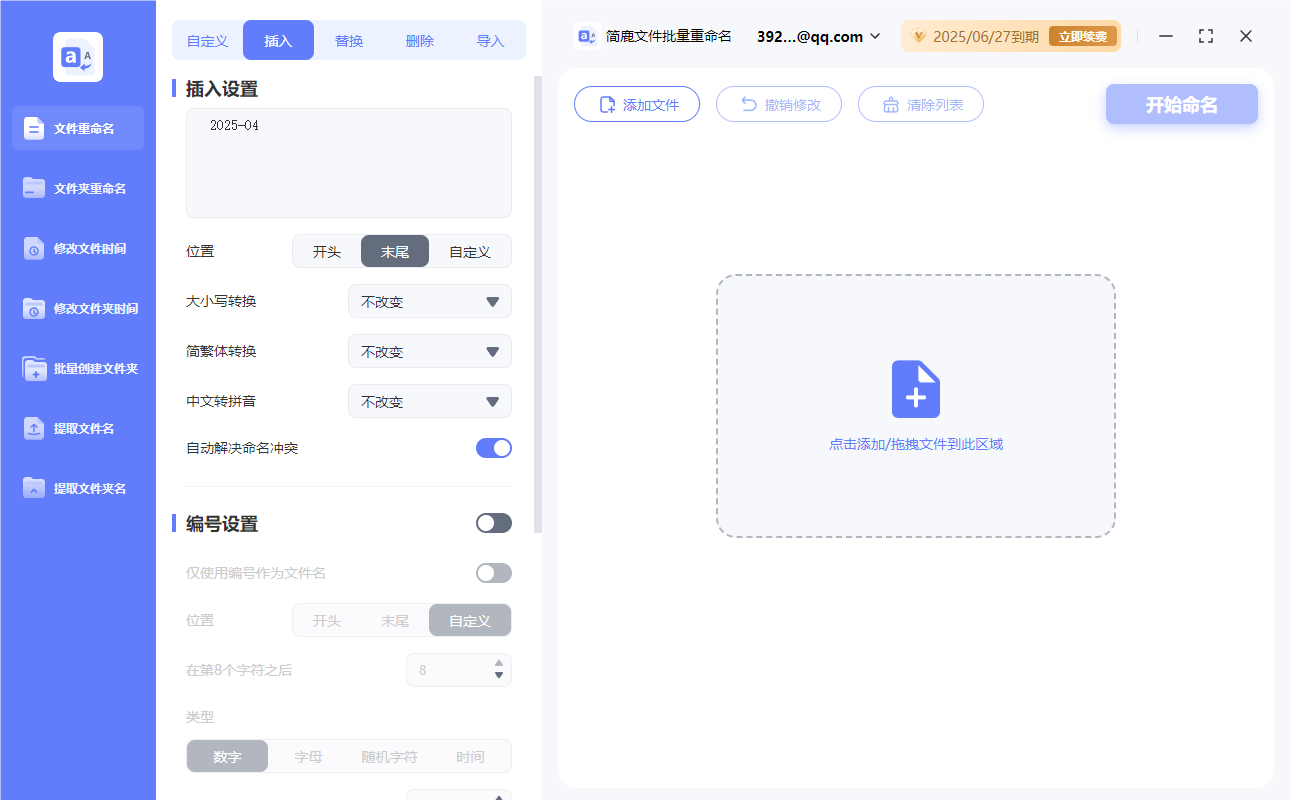Image resolution: width=1290 pixels, height=800 pixels.
Task: Switch to the 替换 tab
Action: tap(349, 39)
